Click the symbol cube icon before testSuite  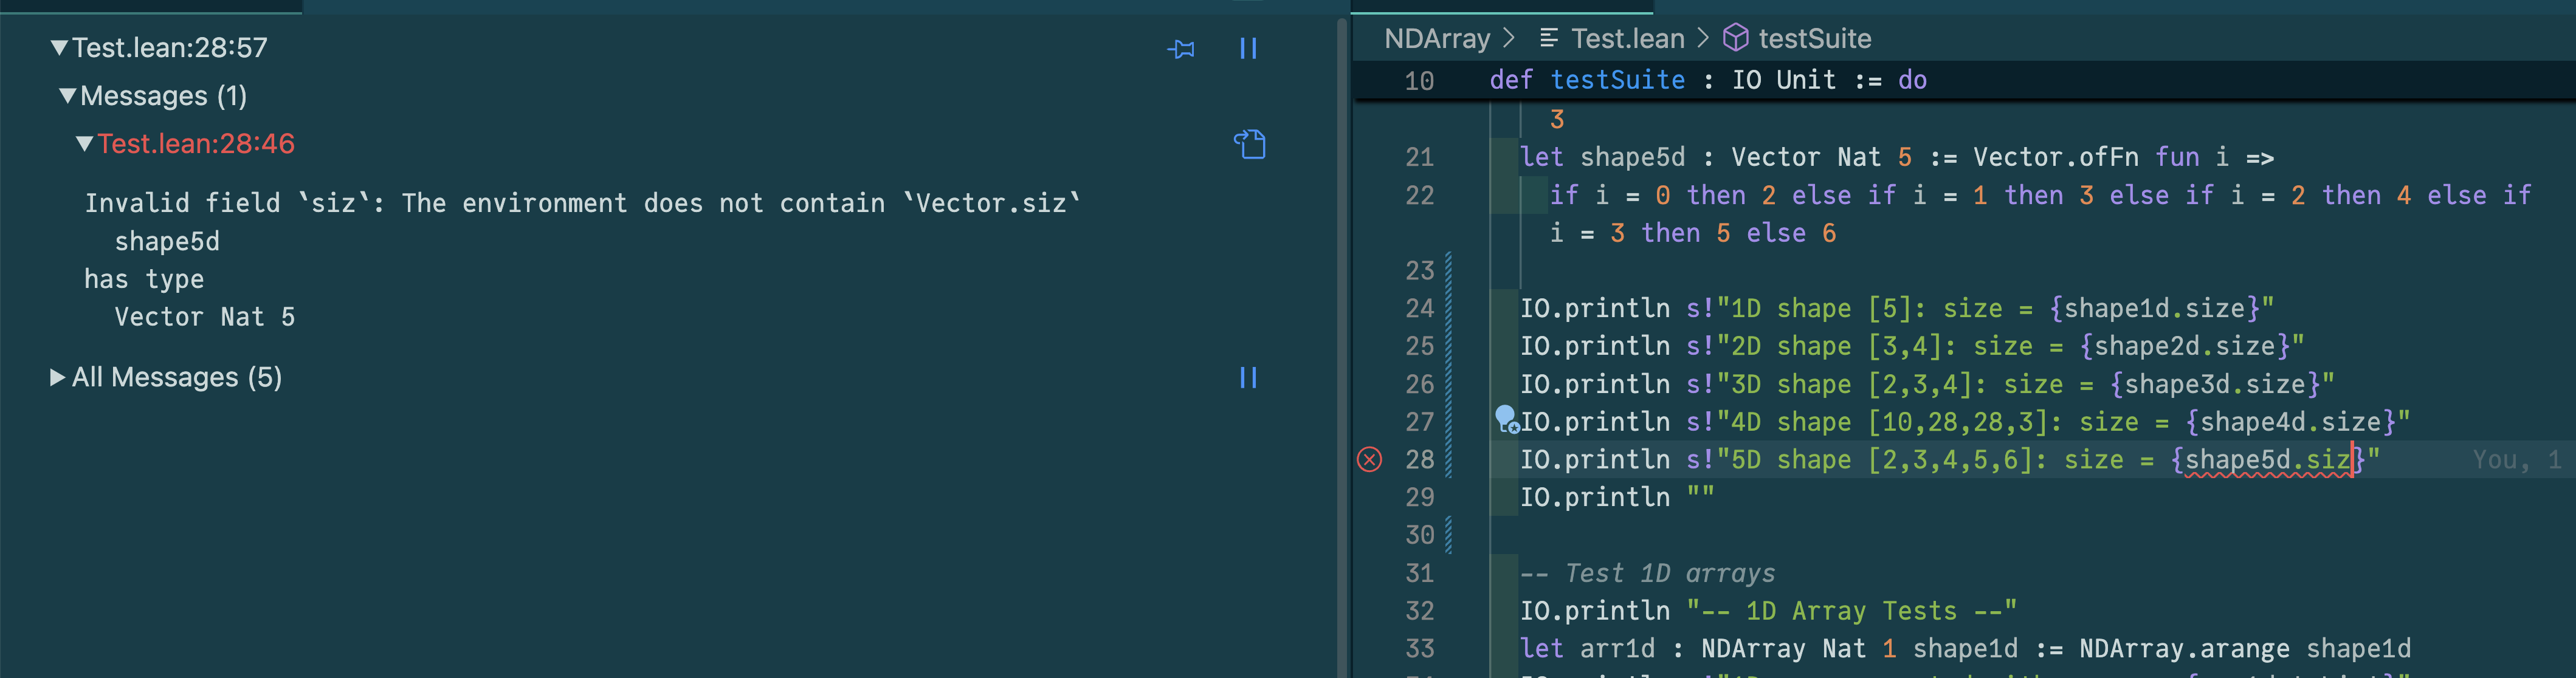pyautogui.click(x=1736, y=38)
